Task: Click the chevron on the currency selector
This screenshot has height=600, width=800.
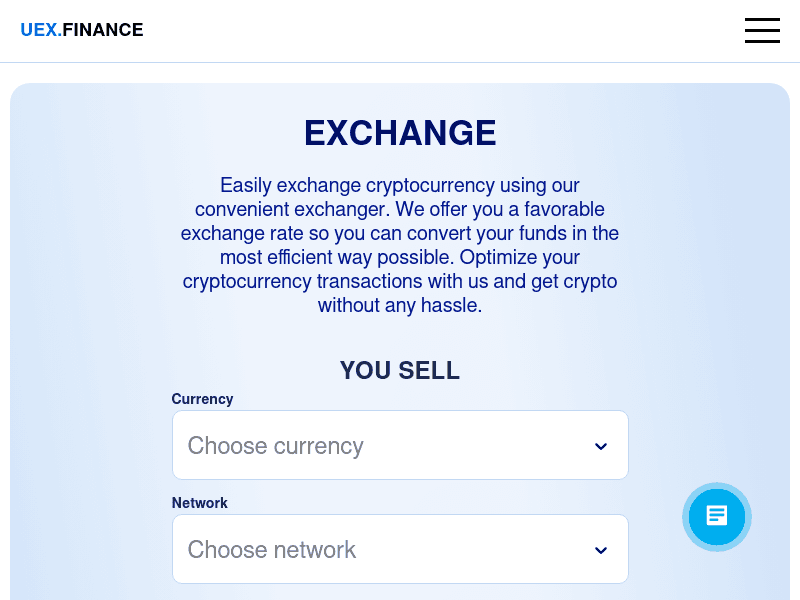Action: (601, 446)
